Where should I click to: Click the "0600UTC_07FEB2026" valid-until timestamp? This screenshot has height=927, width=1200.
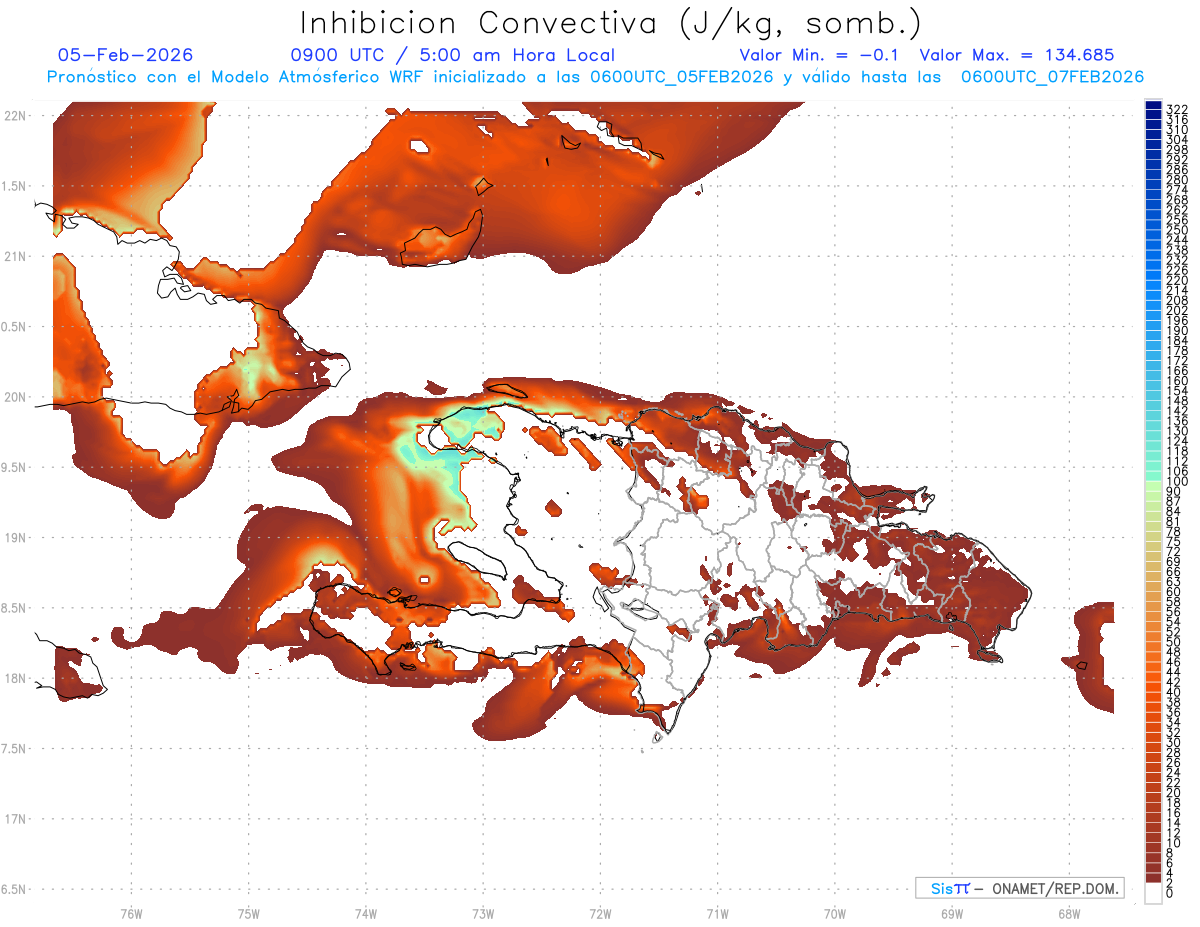1052,77
